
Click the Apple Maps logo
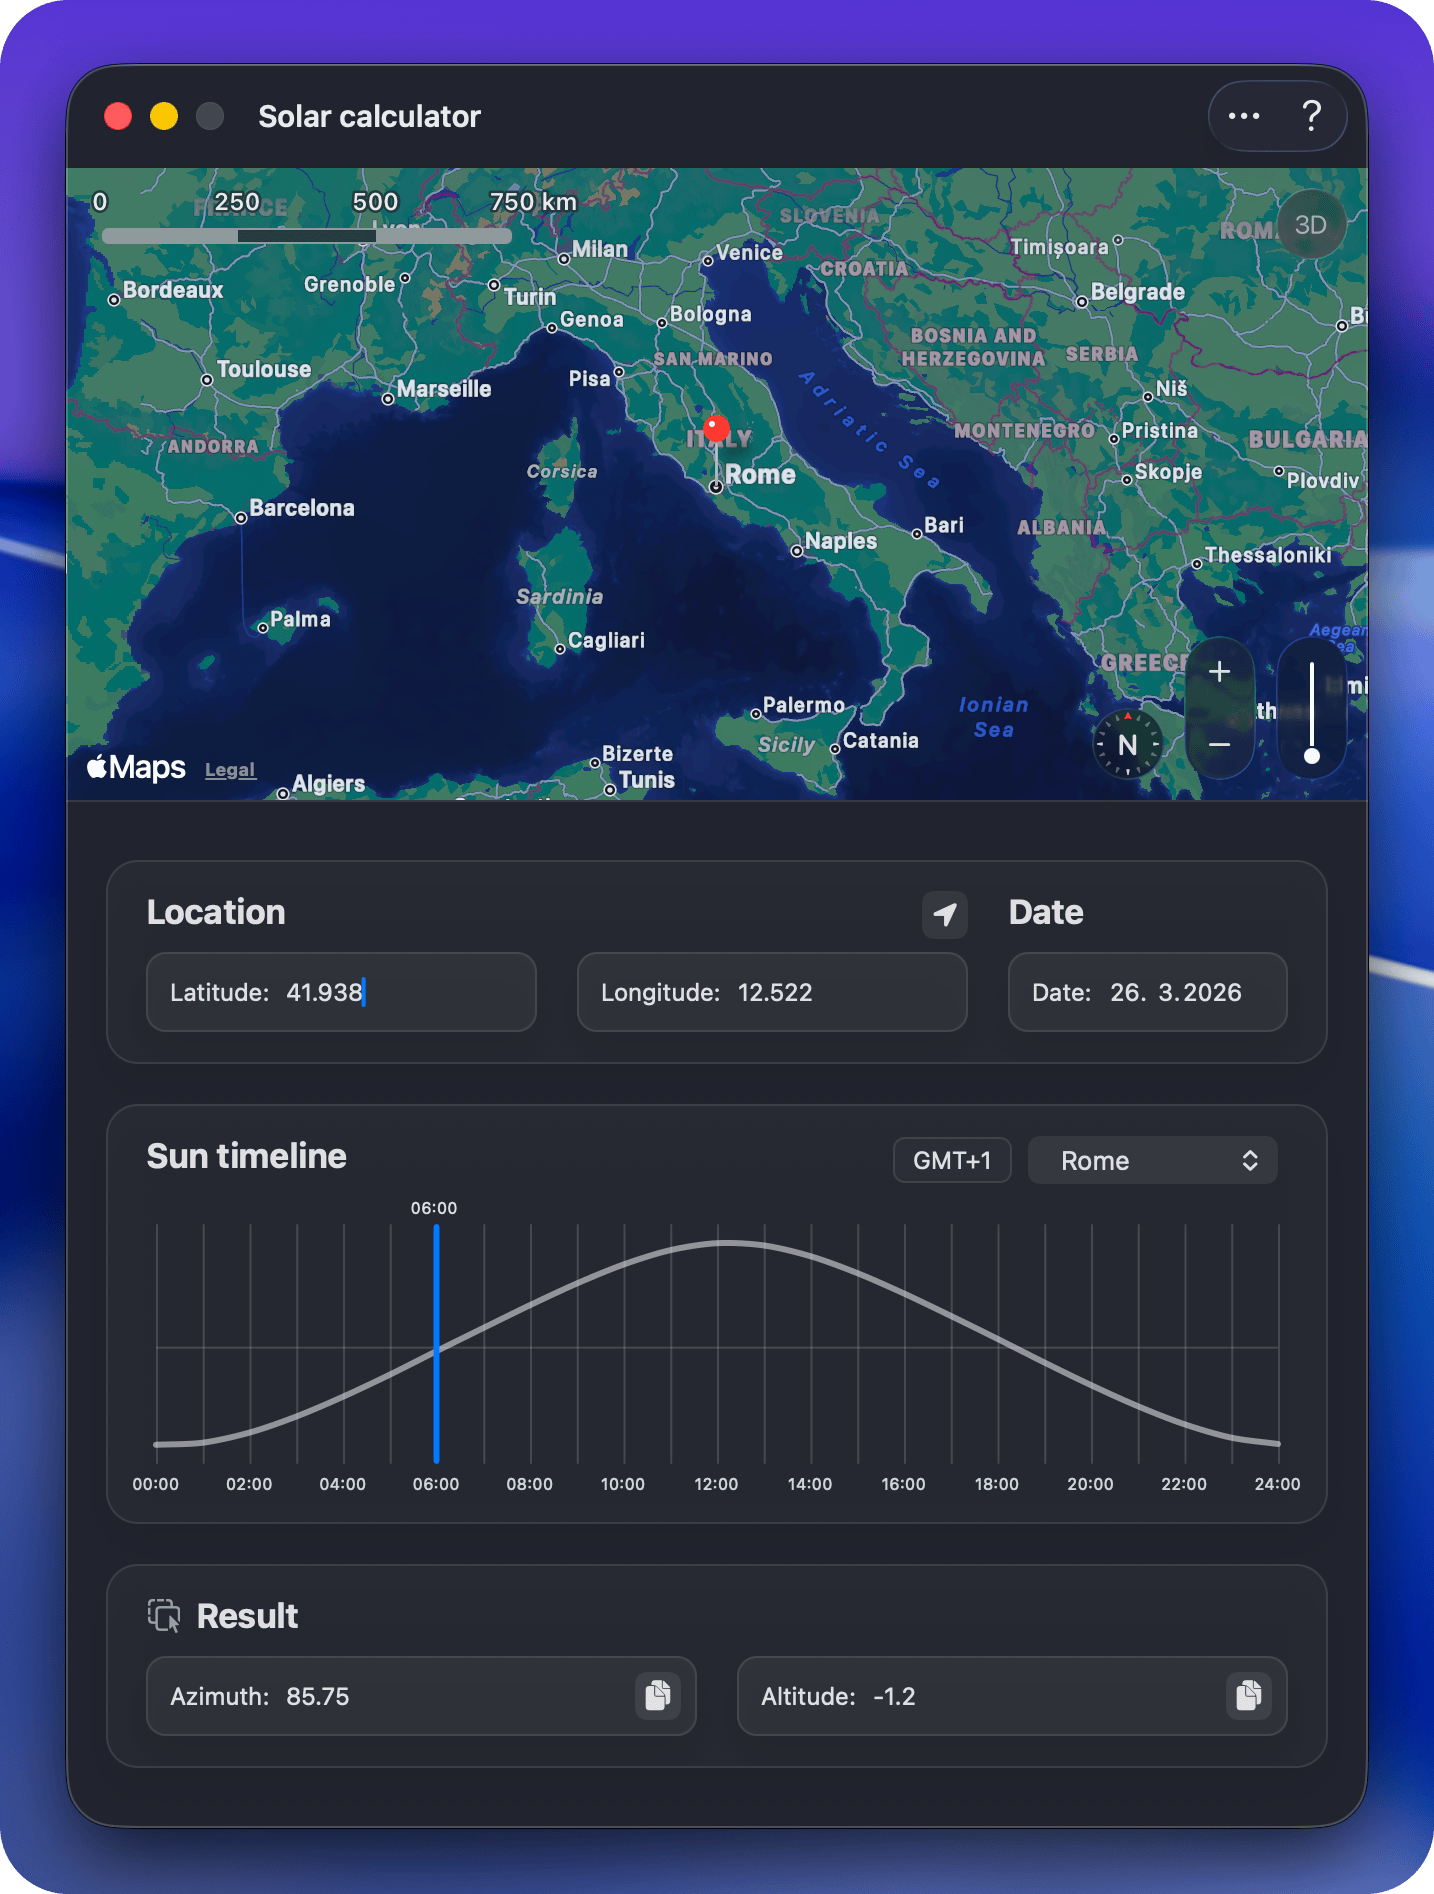point(136,767)
